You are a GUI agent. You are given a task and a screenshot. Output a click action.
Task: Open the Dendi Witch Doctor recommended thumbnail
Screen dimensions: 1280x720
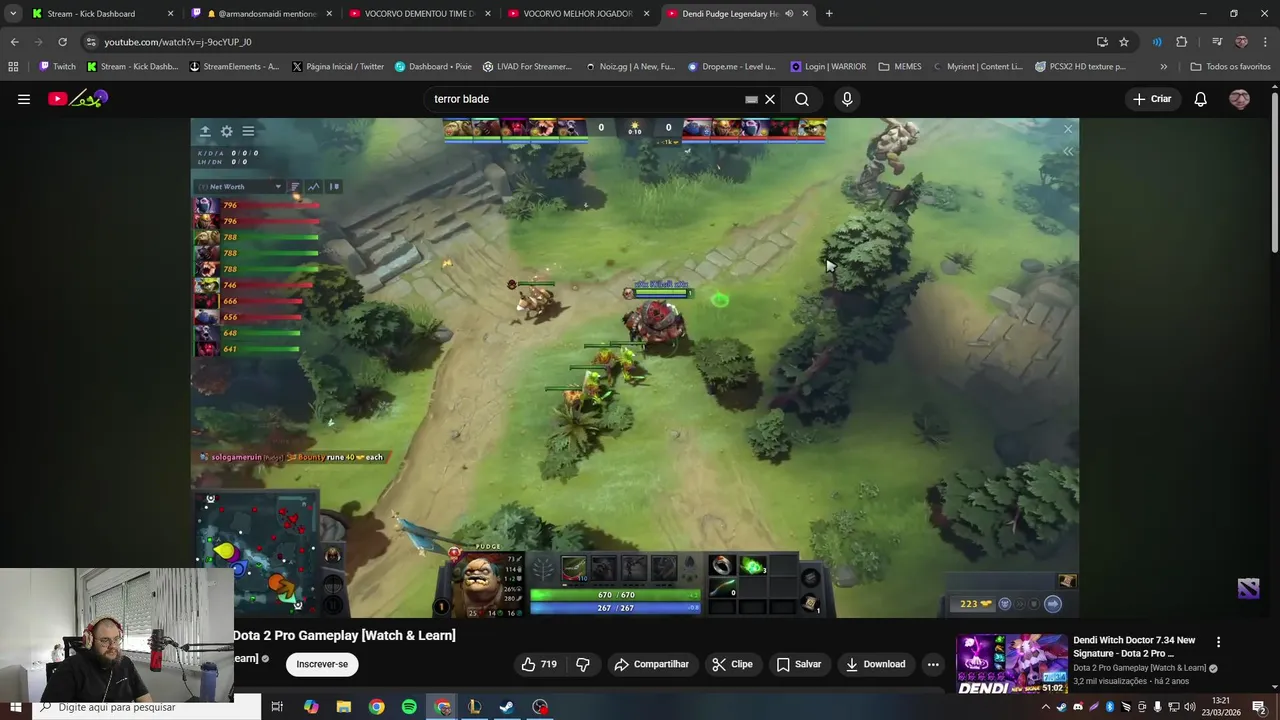[x=1012, y=664]
